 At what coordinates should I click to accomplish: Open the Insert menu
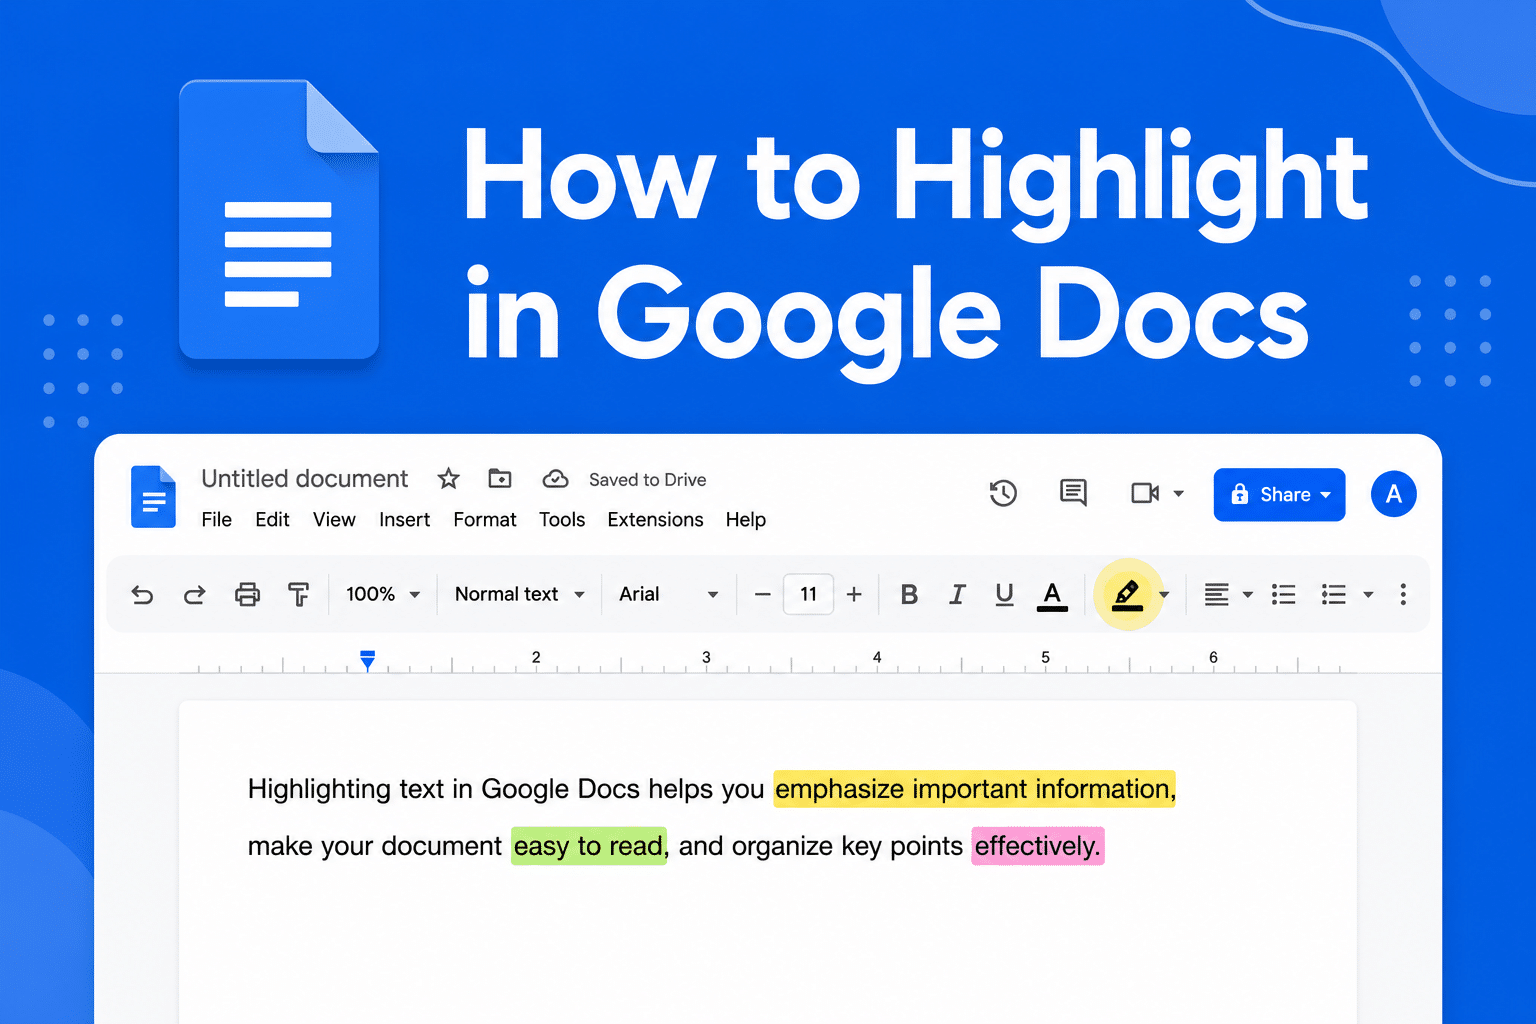404,520
